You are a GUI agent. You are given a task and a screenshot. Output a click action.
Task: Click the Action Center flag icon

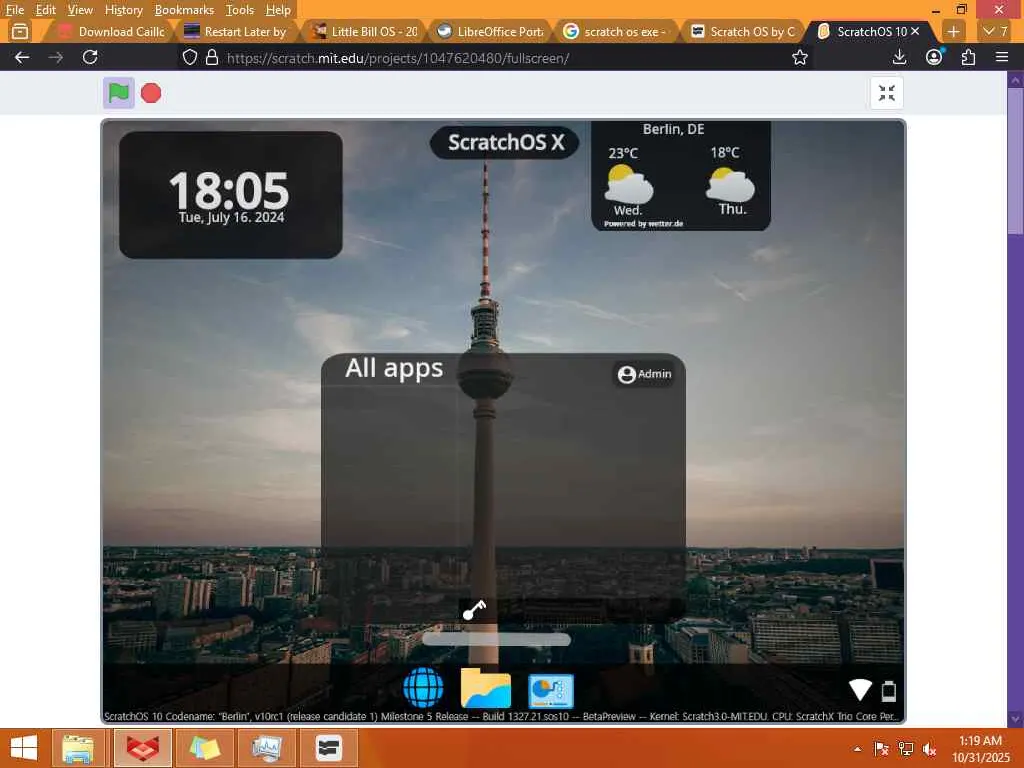coord(881,749)
